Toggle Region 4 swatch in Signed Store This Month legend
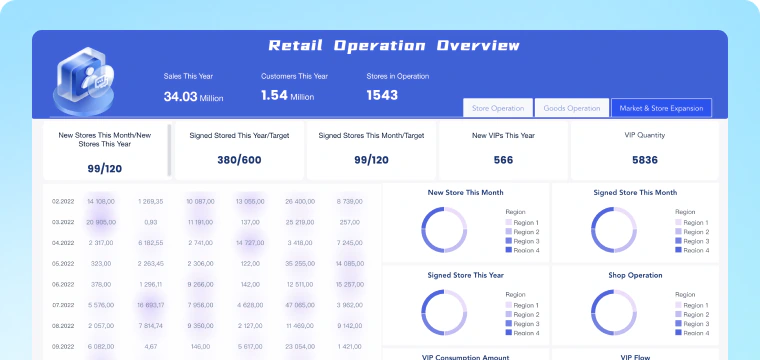 tap(678, 250)
